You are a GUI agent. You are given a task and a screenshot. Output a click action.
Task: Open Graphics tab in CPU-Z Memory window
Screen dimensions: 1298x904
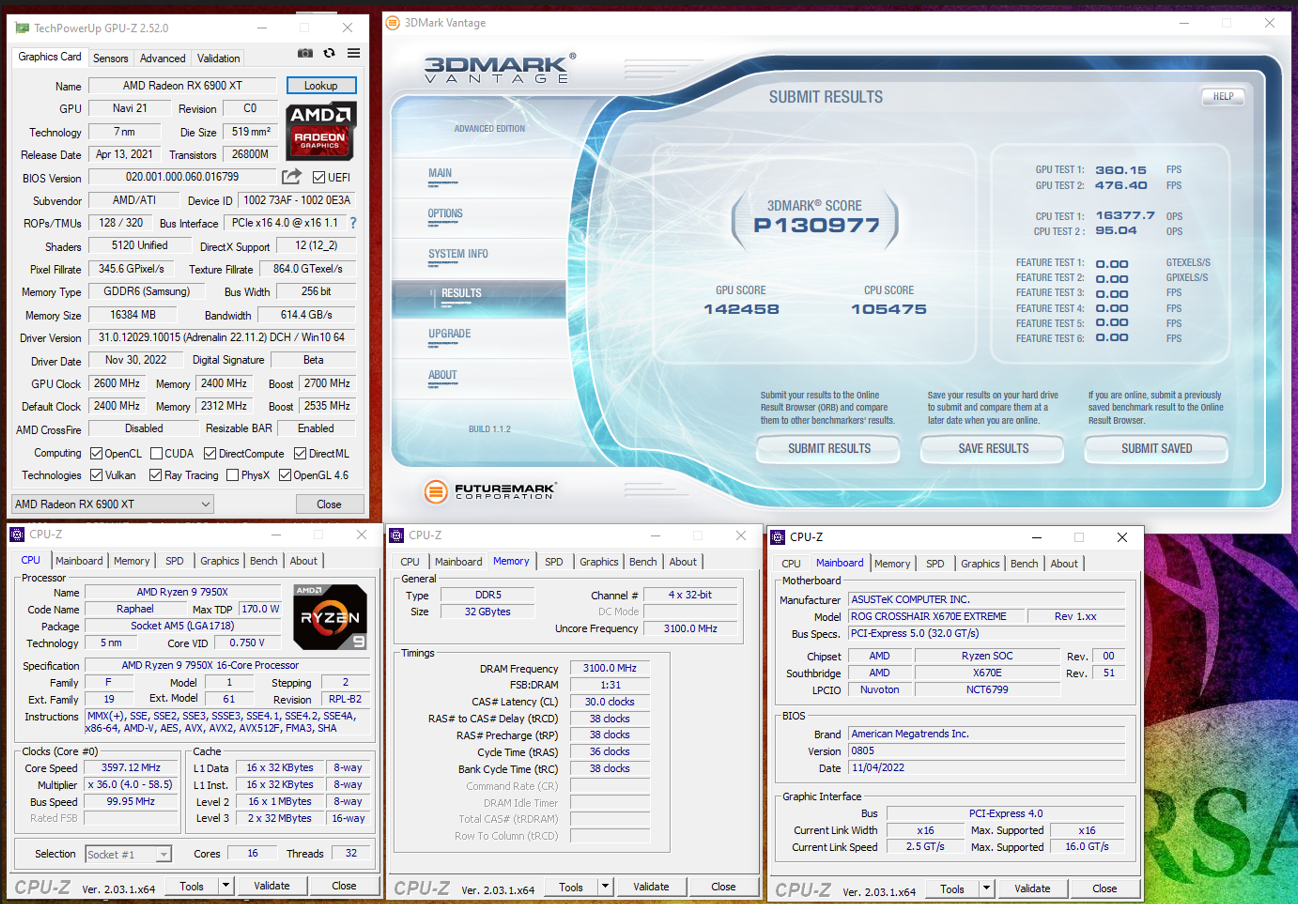598,562
